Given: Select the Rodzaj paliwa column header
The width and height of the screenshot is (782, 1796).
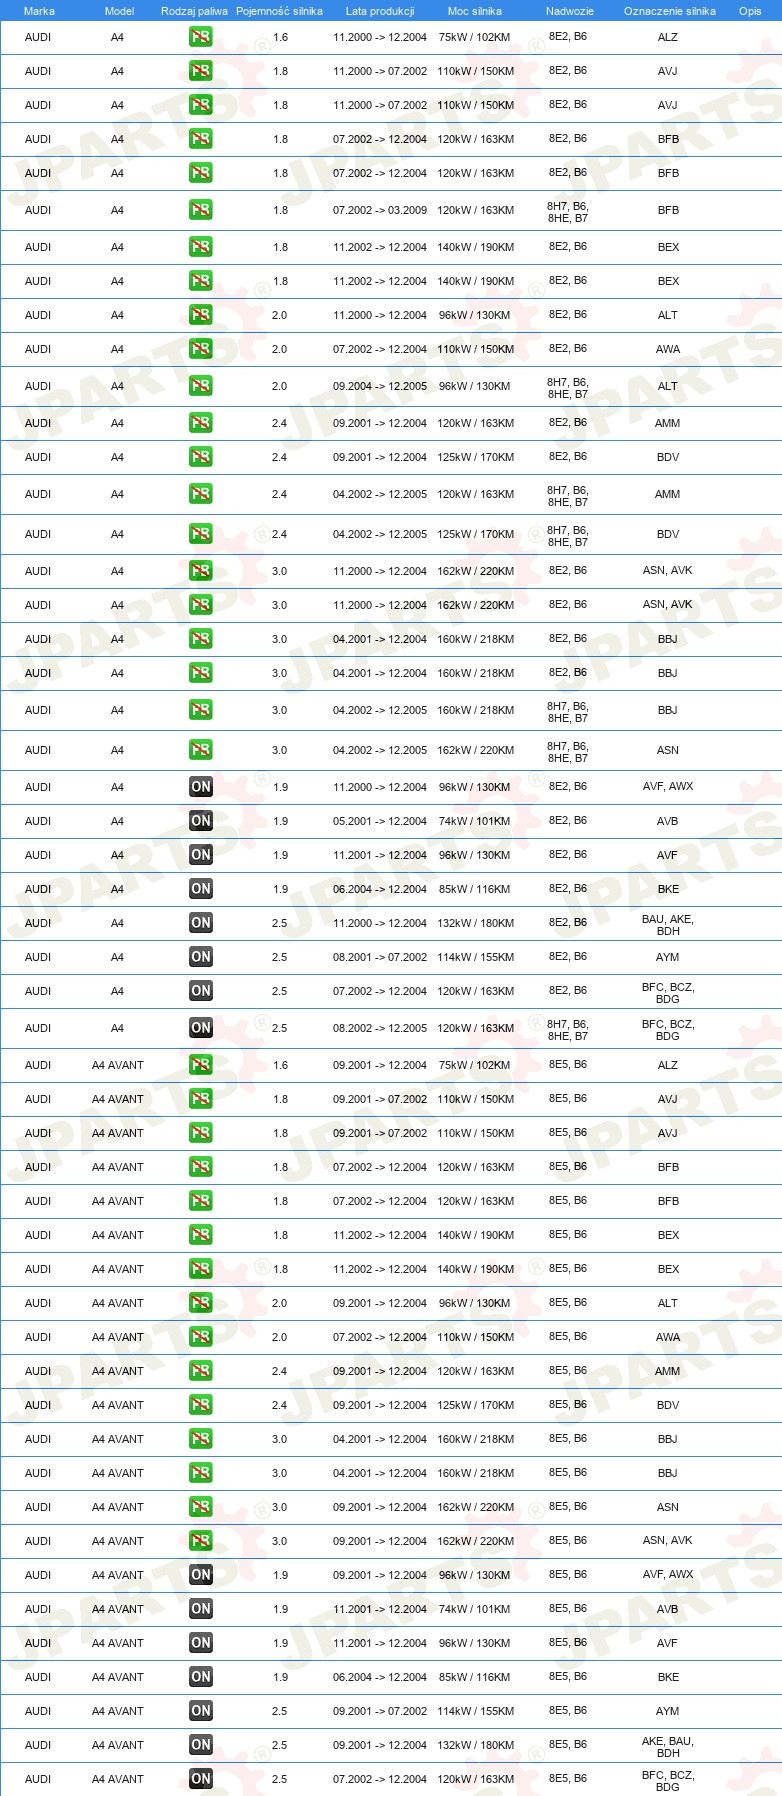Looking at the screenshot, I should (x=194, y=11).
